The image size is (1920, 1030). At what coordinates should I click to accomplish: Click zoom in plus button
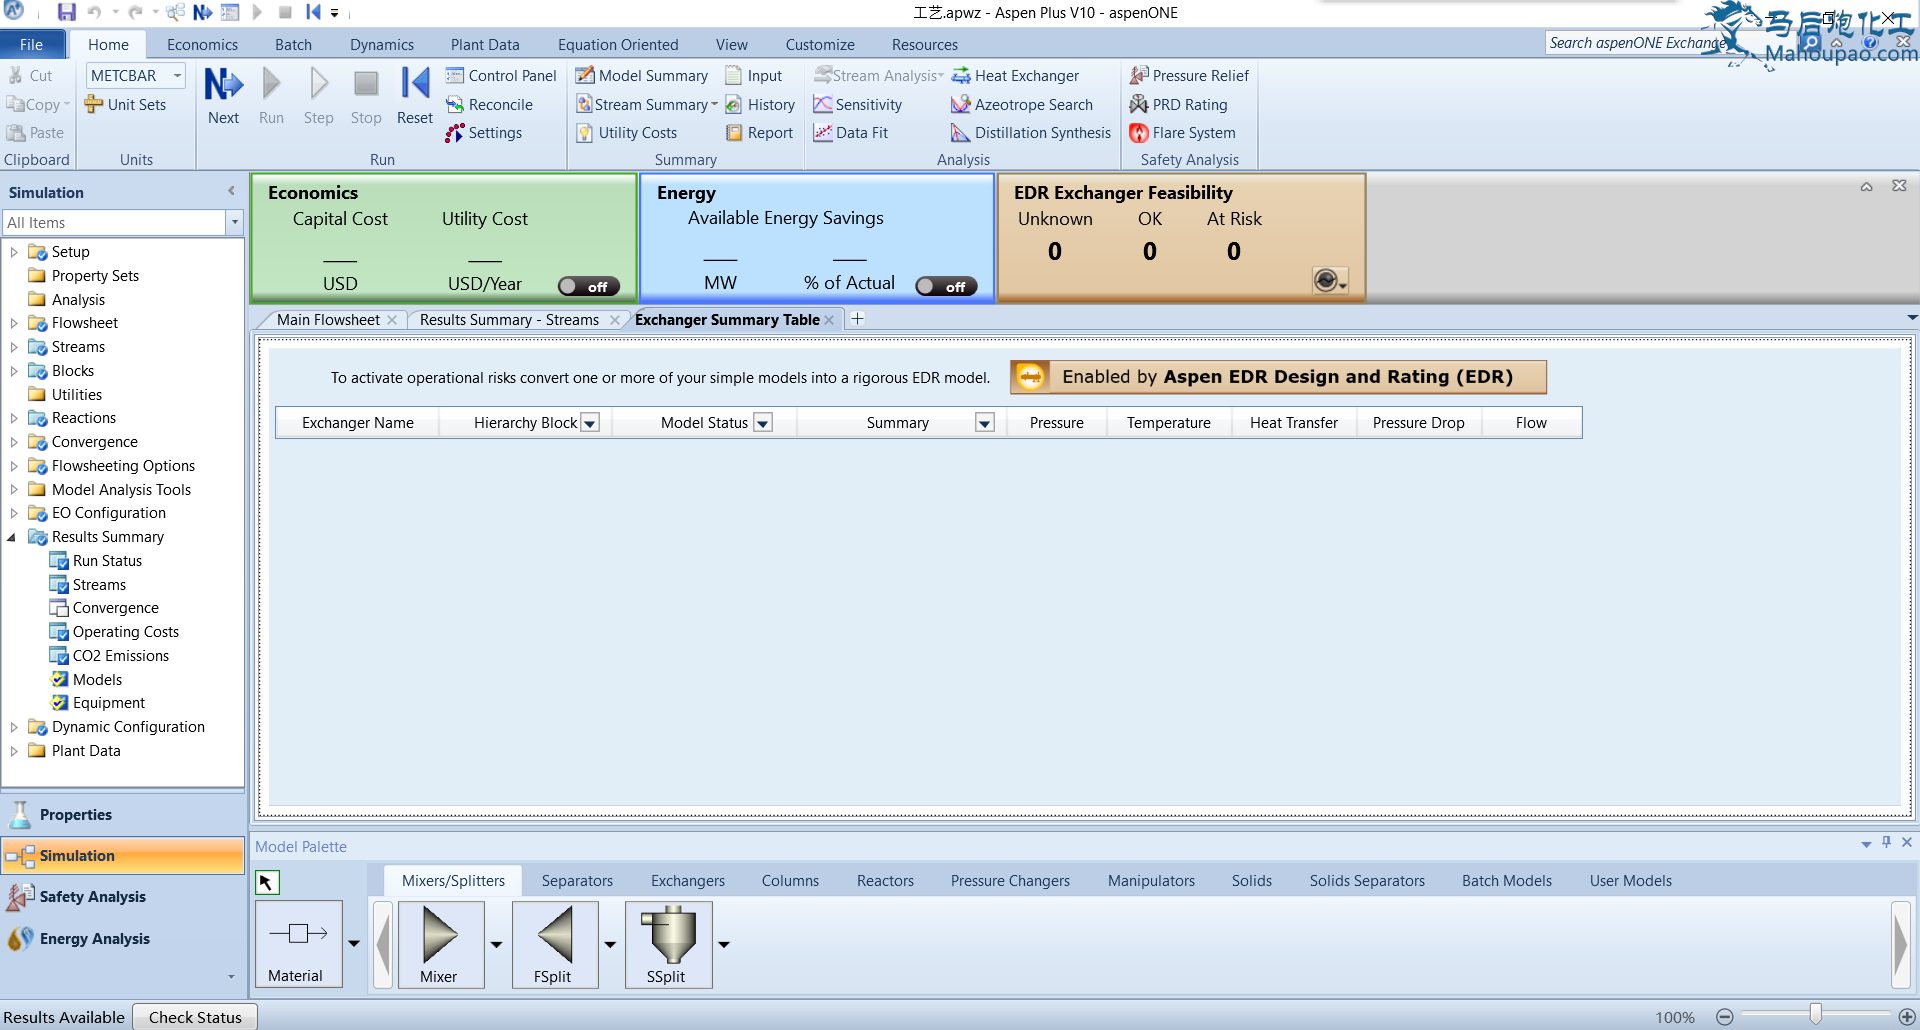pos(1907,1017)
